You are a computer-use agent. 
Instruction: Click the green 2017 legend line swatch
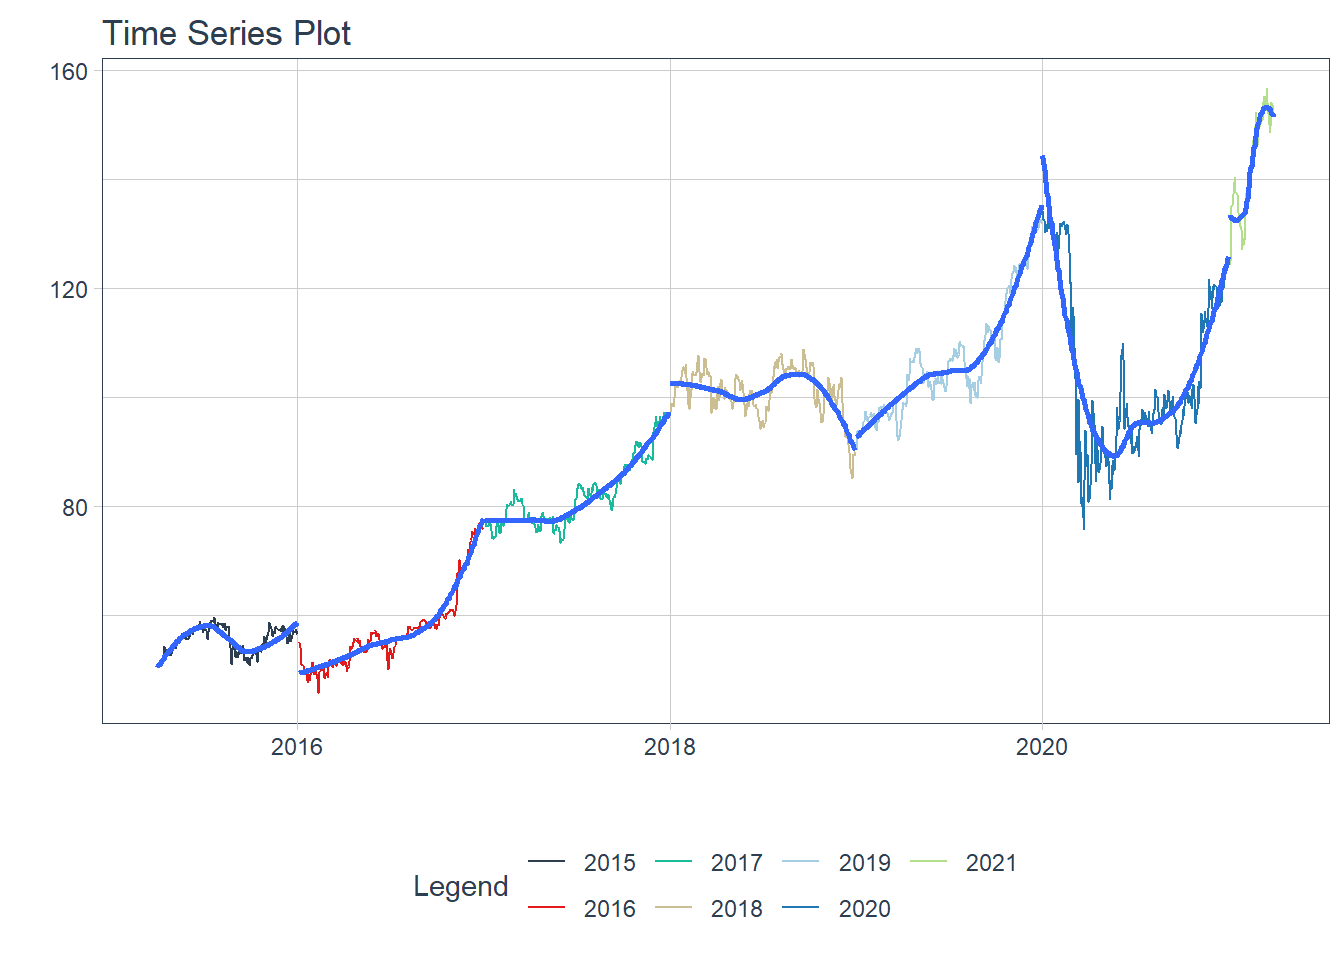point(673,862)
